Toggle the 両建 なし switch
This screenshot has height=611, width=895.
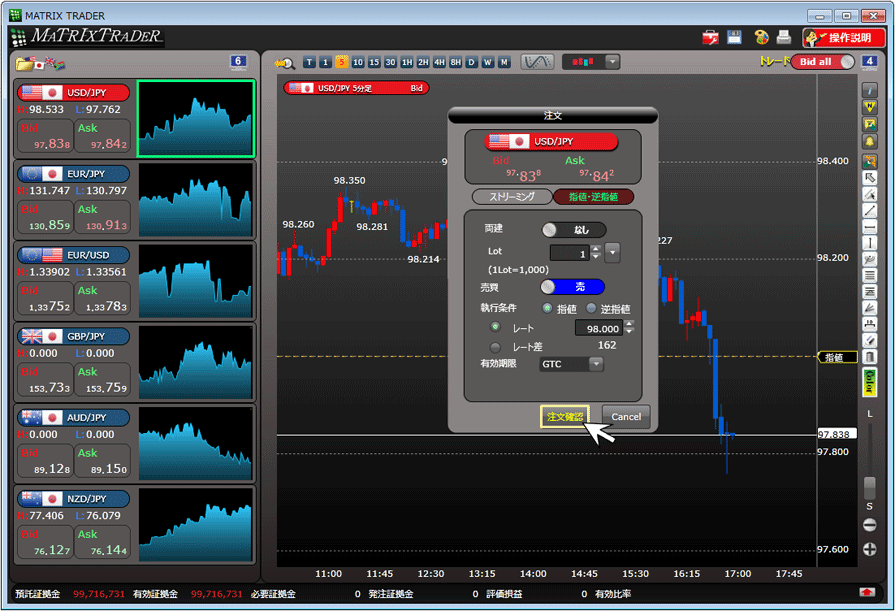[x=574, y=230]
